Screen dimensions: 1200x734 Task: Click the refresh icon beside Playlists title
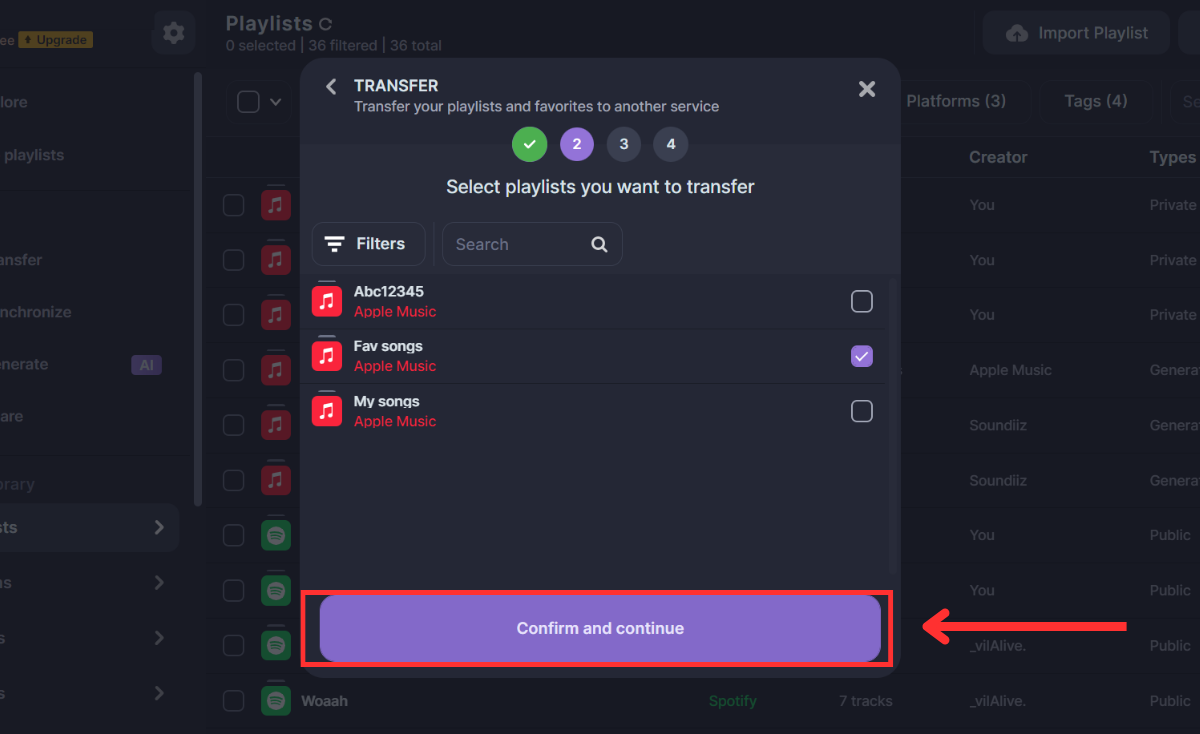coord(324,23)
